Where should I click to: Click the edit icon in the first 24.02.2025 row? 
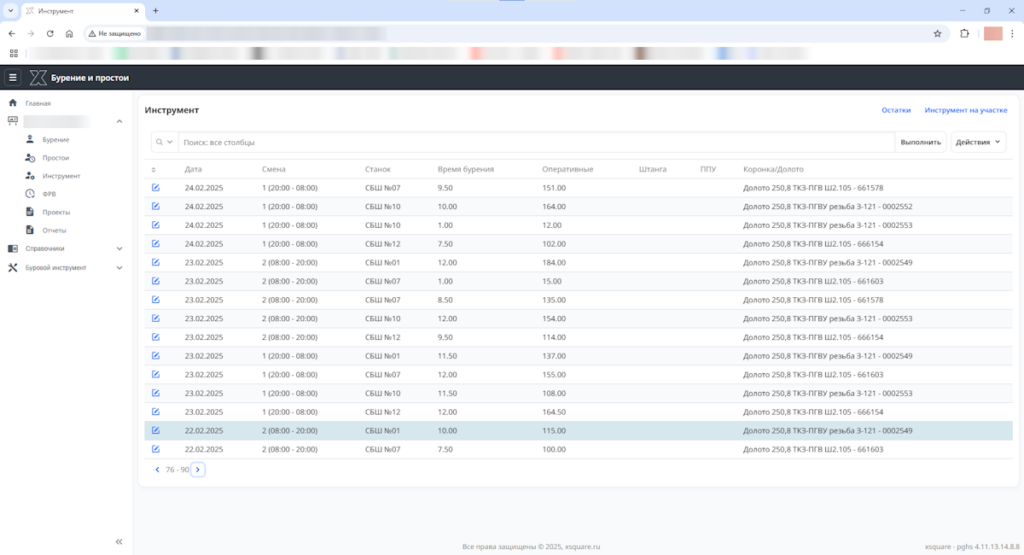(x=155, y=187)
